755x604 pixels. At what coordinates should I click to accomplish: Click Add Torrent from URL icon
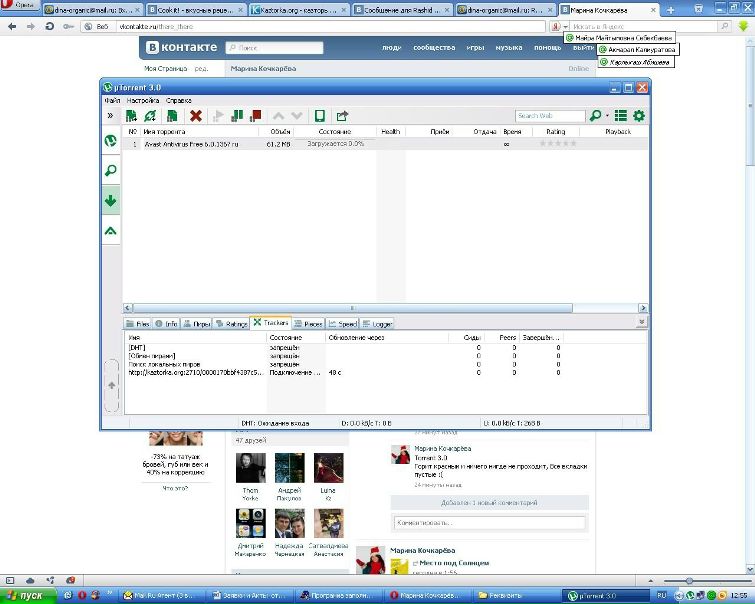click(151, 116)
